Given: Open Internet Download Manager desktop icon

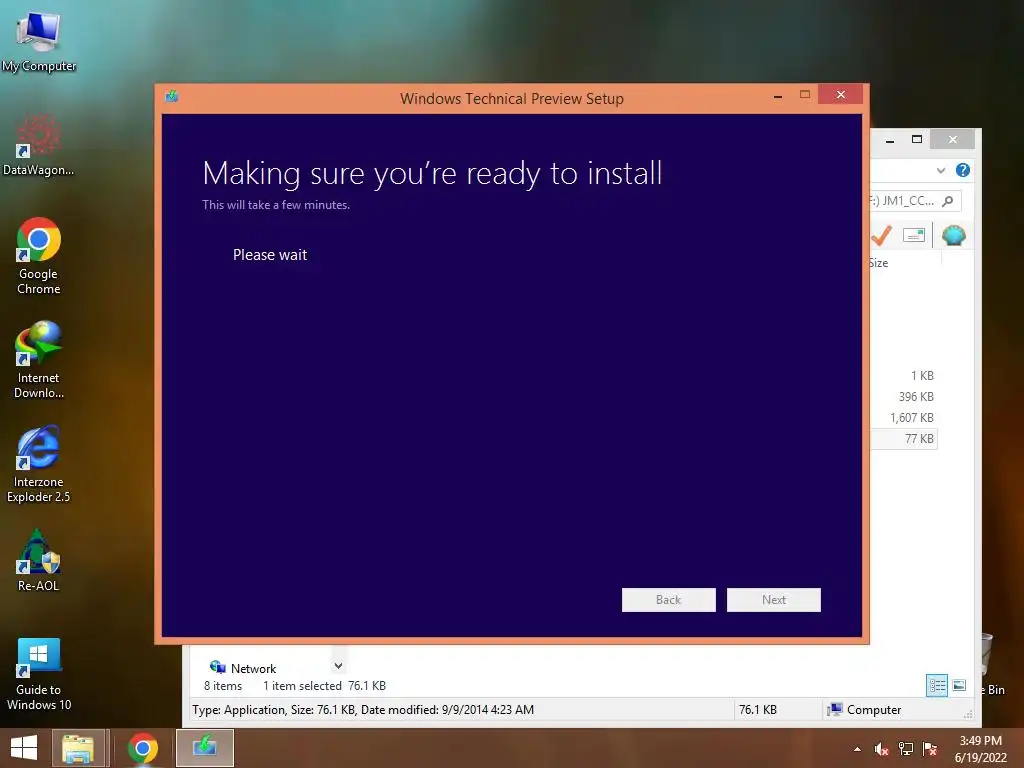Looking at the screenshot, I should (39, 360).
